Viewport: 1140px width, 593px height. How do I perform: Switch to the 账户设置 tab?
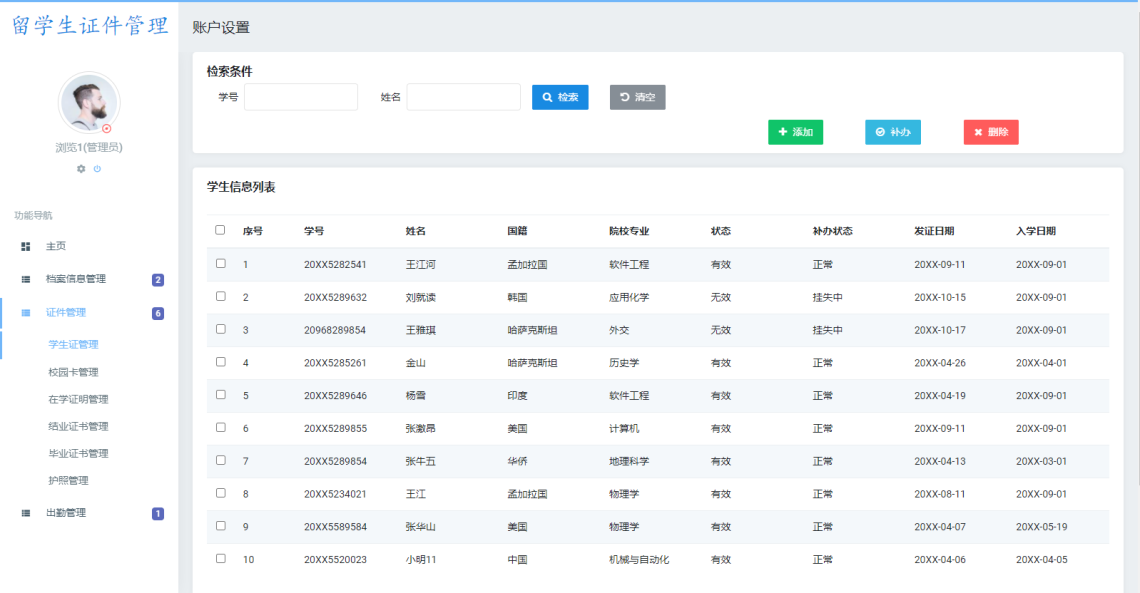tap(220, 27)
